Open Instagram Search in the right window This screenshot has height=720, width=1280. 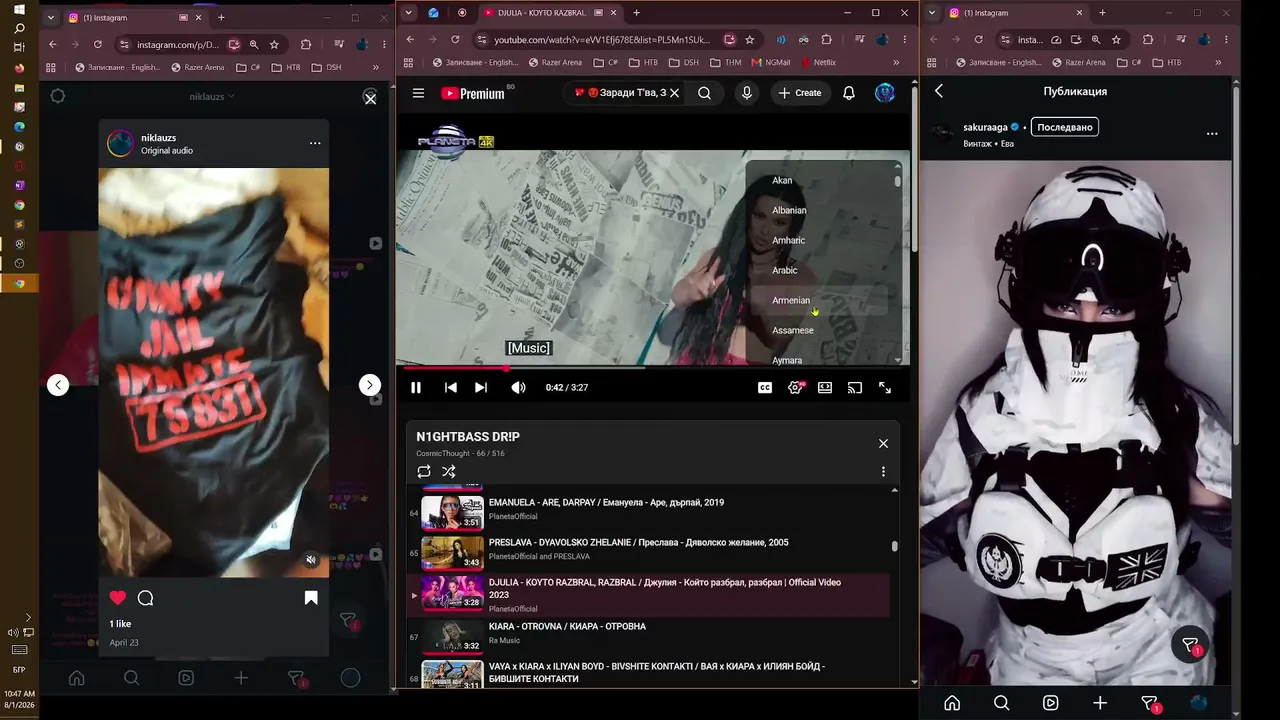[x=1001, y=703]
